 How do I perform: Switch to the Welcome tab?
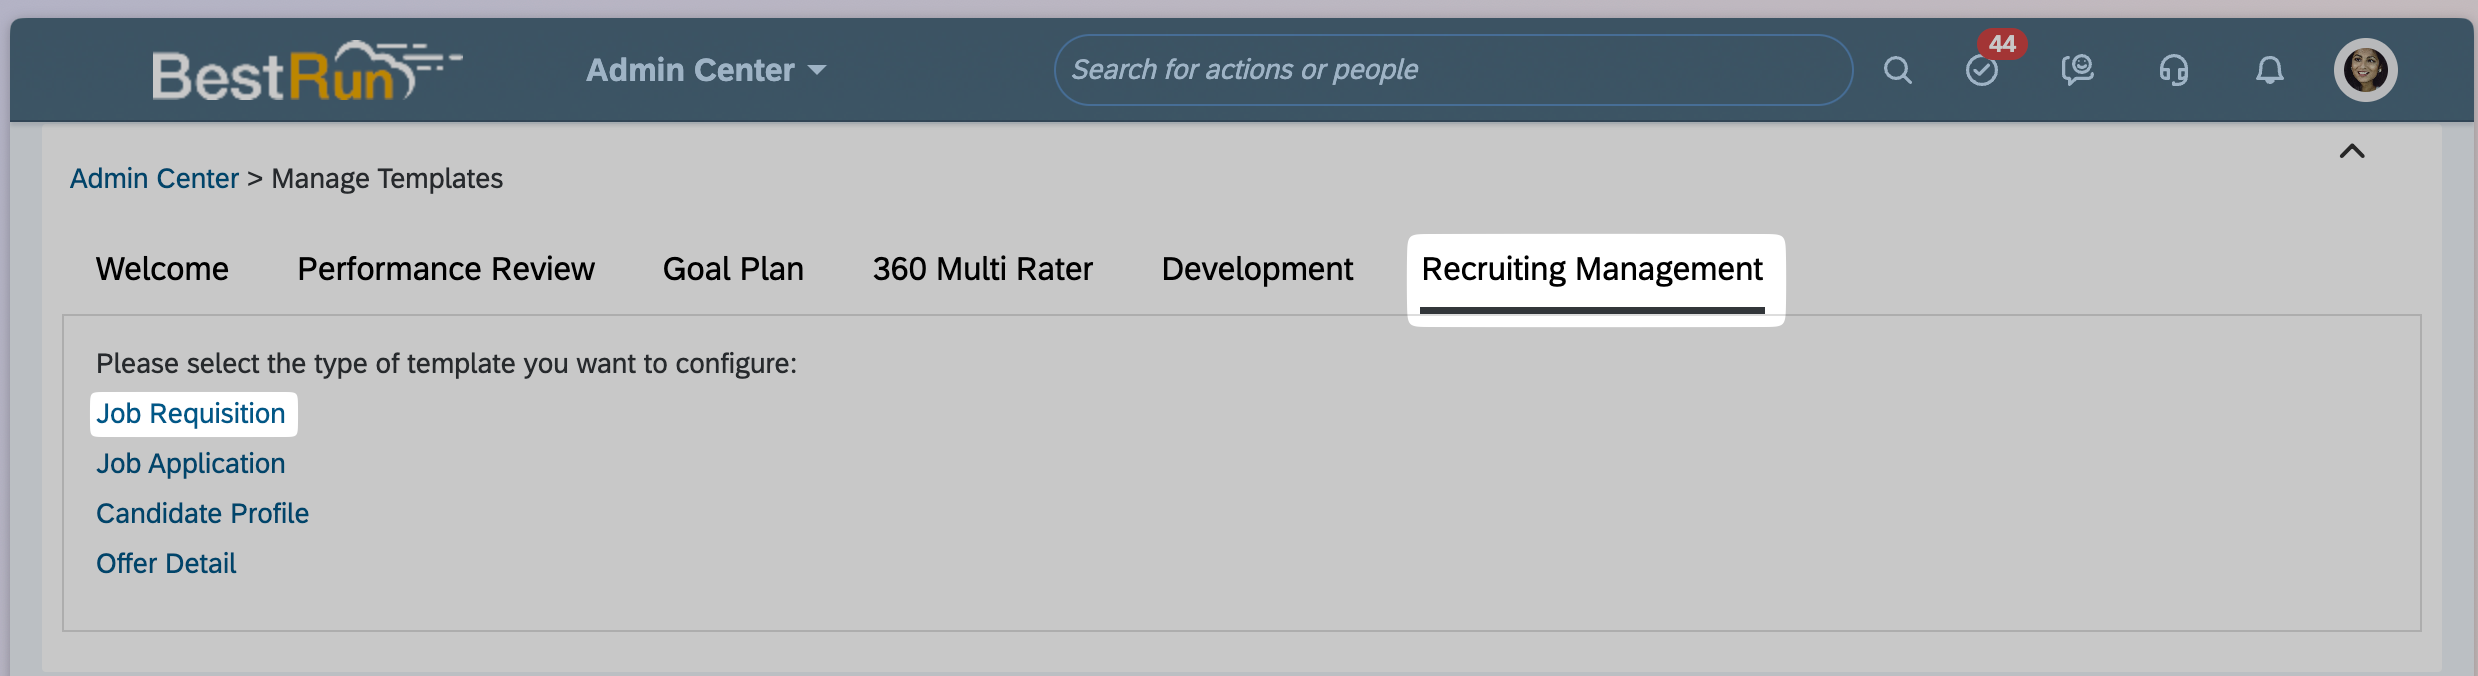[x=162, y=269]
